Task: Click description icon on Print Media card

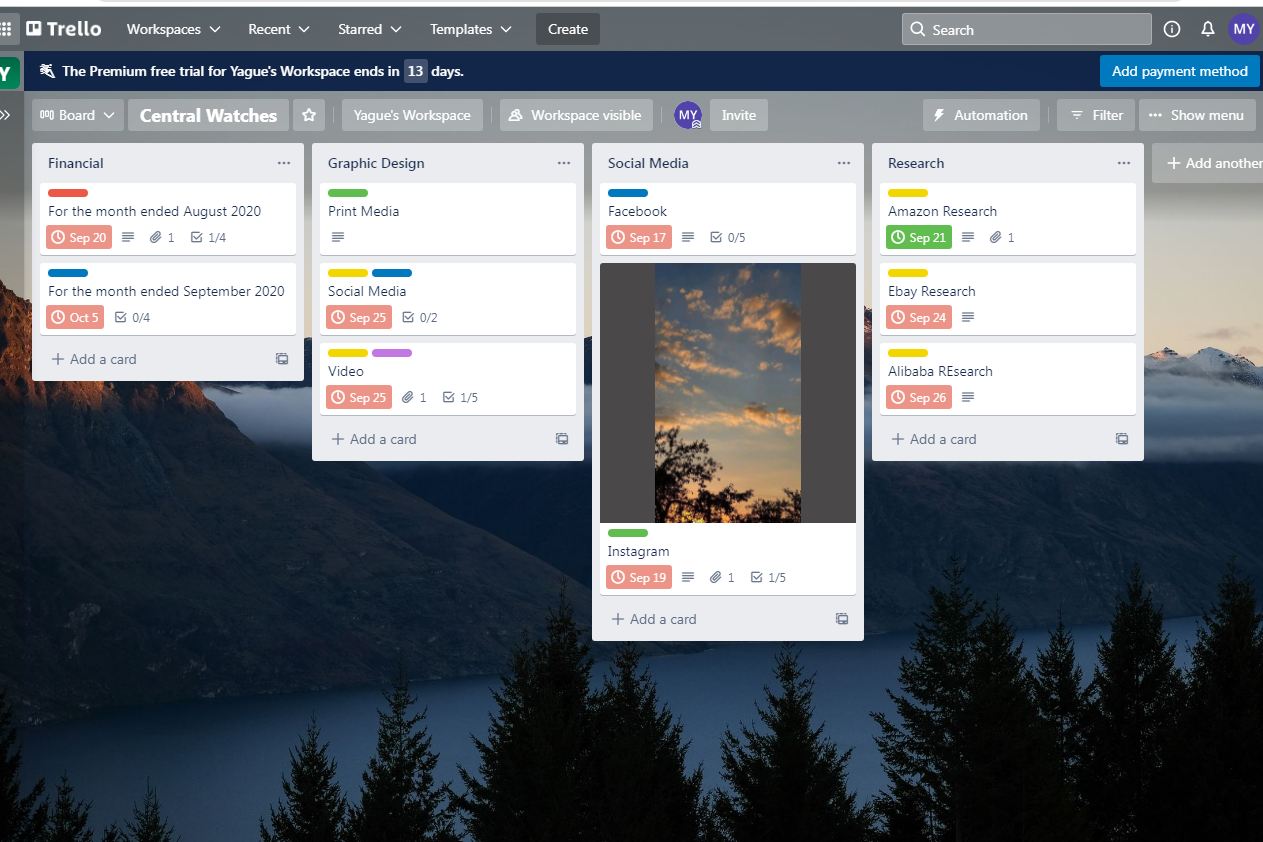Action: click(x=337, y=237)
